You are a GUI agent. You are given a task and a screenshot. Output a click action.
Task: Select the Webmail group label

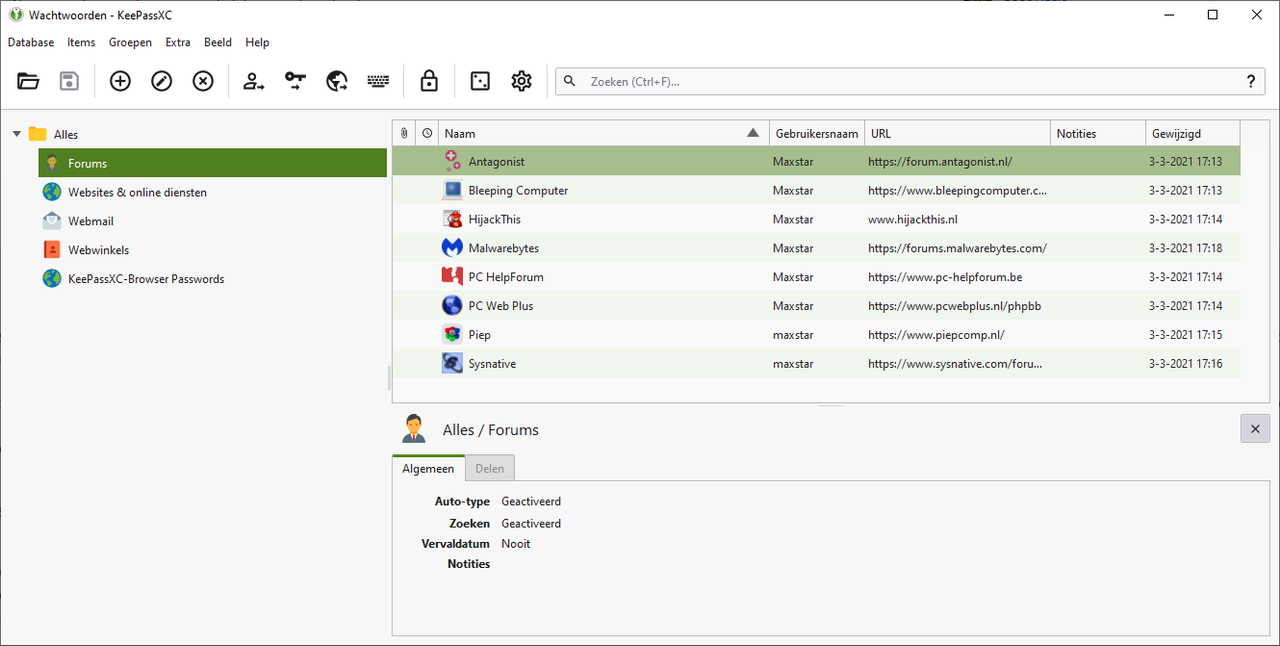[91, 221]
